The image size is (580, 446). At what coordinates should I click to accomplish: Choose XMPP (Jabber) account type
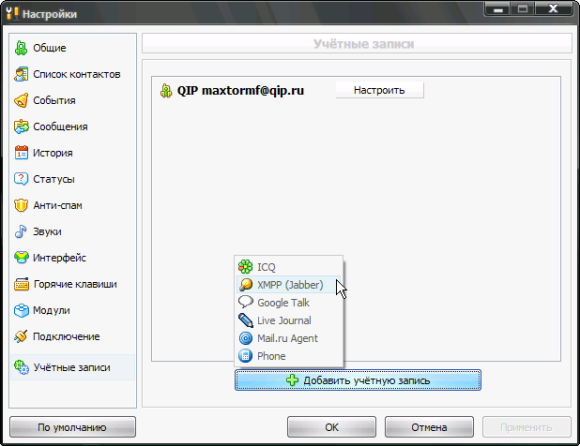[289, 285]
